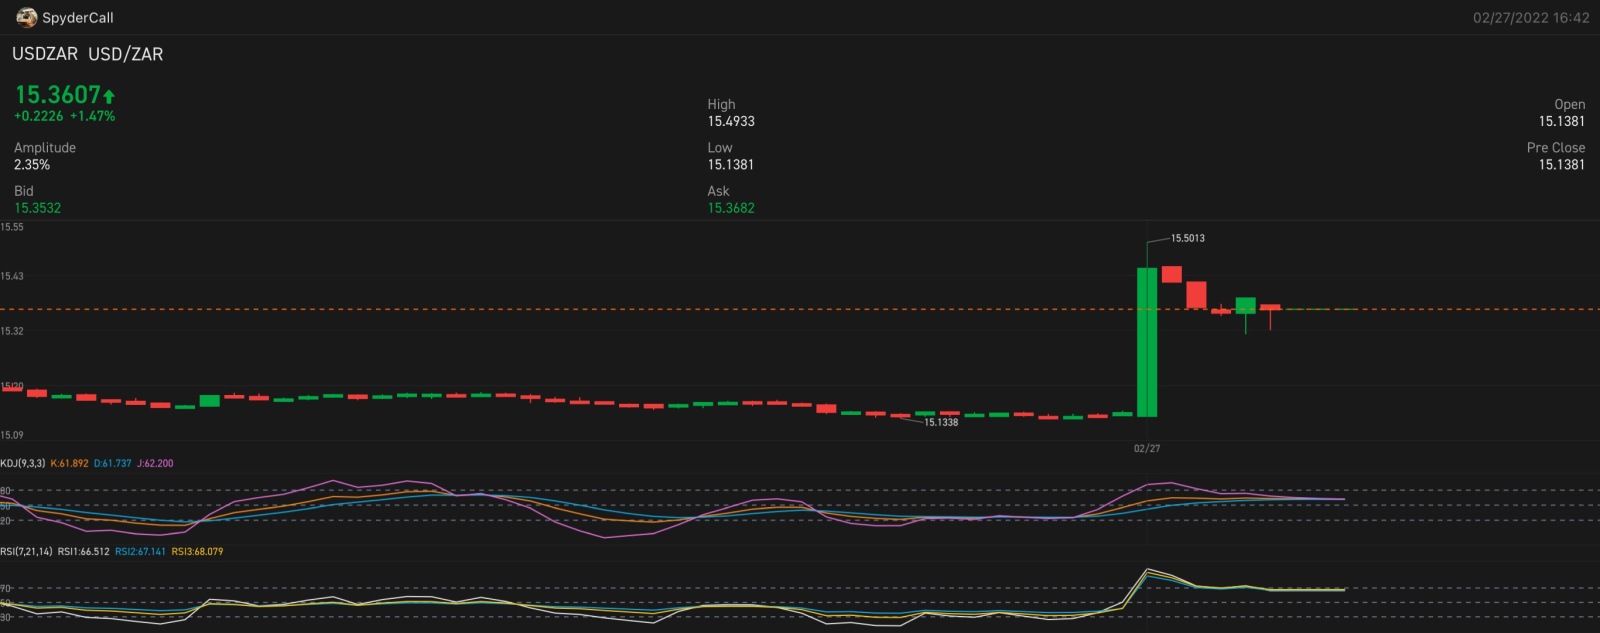The height and width of the screenshot is (633, 1600).
Task: Click the D:61.737 indicator value
Action: [x=113, y=463]
